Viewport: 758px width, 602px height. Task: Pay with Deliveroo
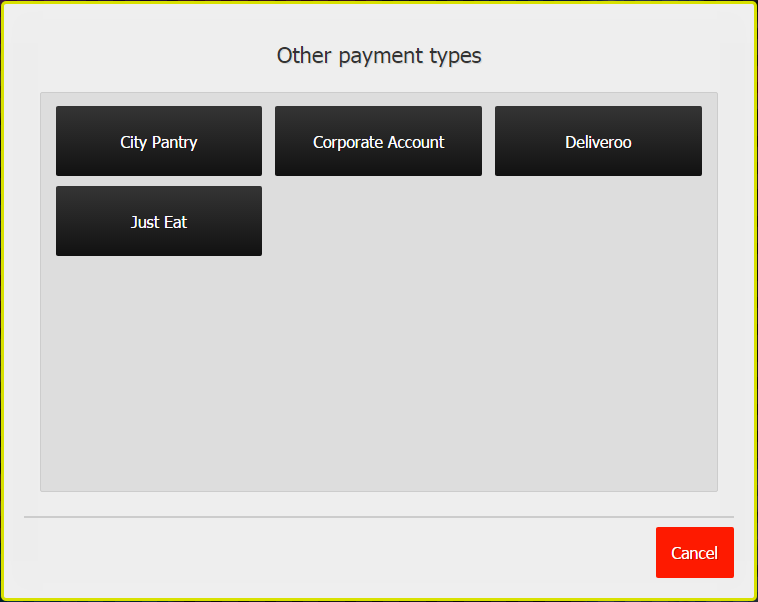pyautogui.click(x=598, y=141)
